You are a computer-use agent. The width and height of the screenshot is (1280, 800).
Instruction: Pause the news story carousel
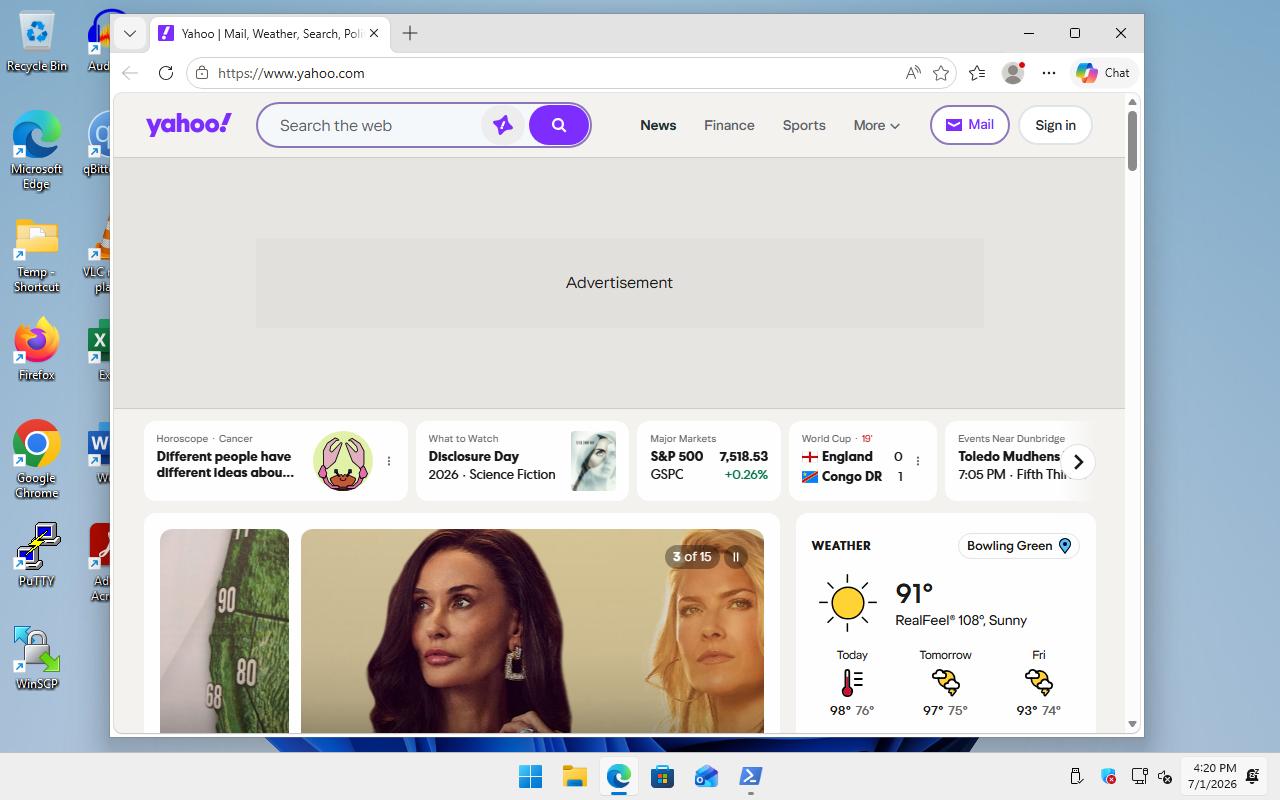(736, 557)
